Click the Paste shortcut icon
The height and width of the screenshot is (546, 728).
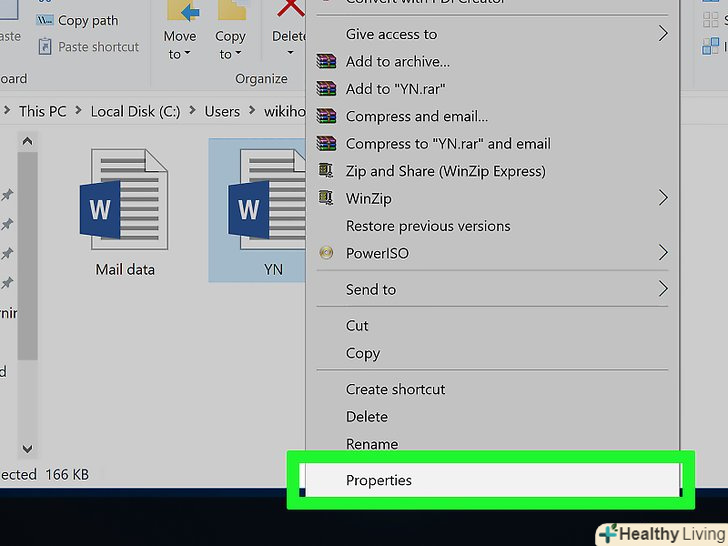tap(45, 46)
